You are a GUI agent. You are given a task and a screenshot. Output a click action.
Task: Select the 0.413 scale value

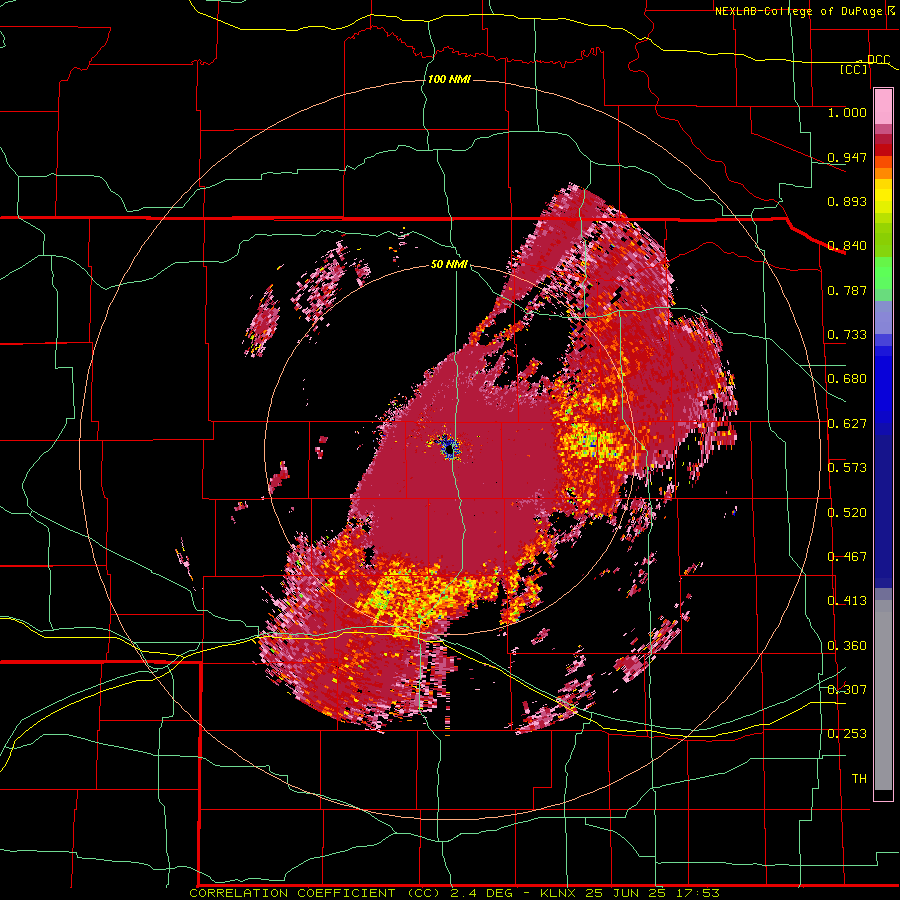[847, 601]
